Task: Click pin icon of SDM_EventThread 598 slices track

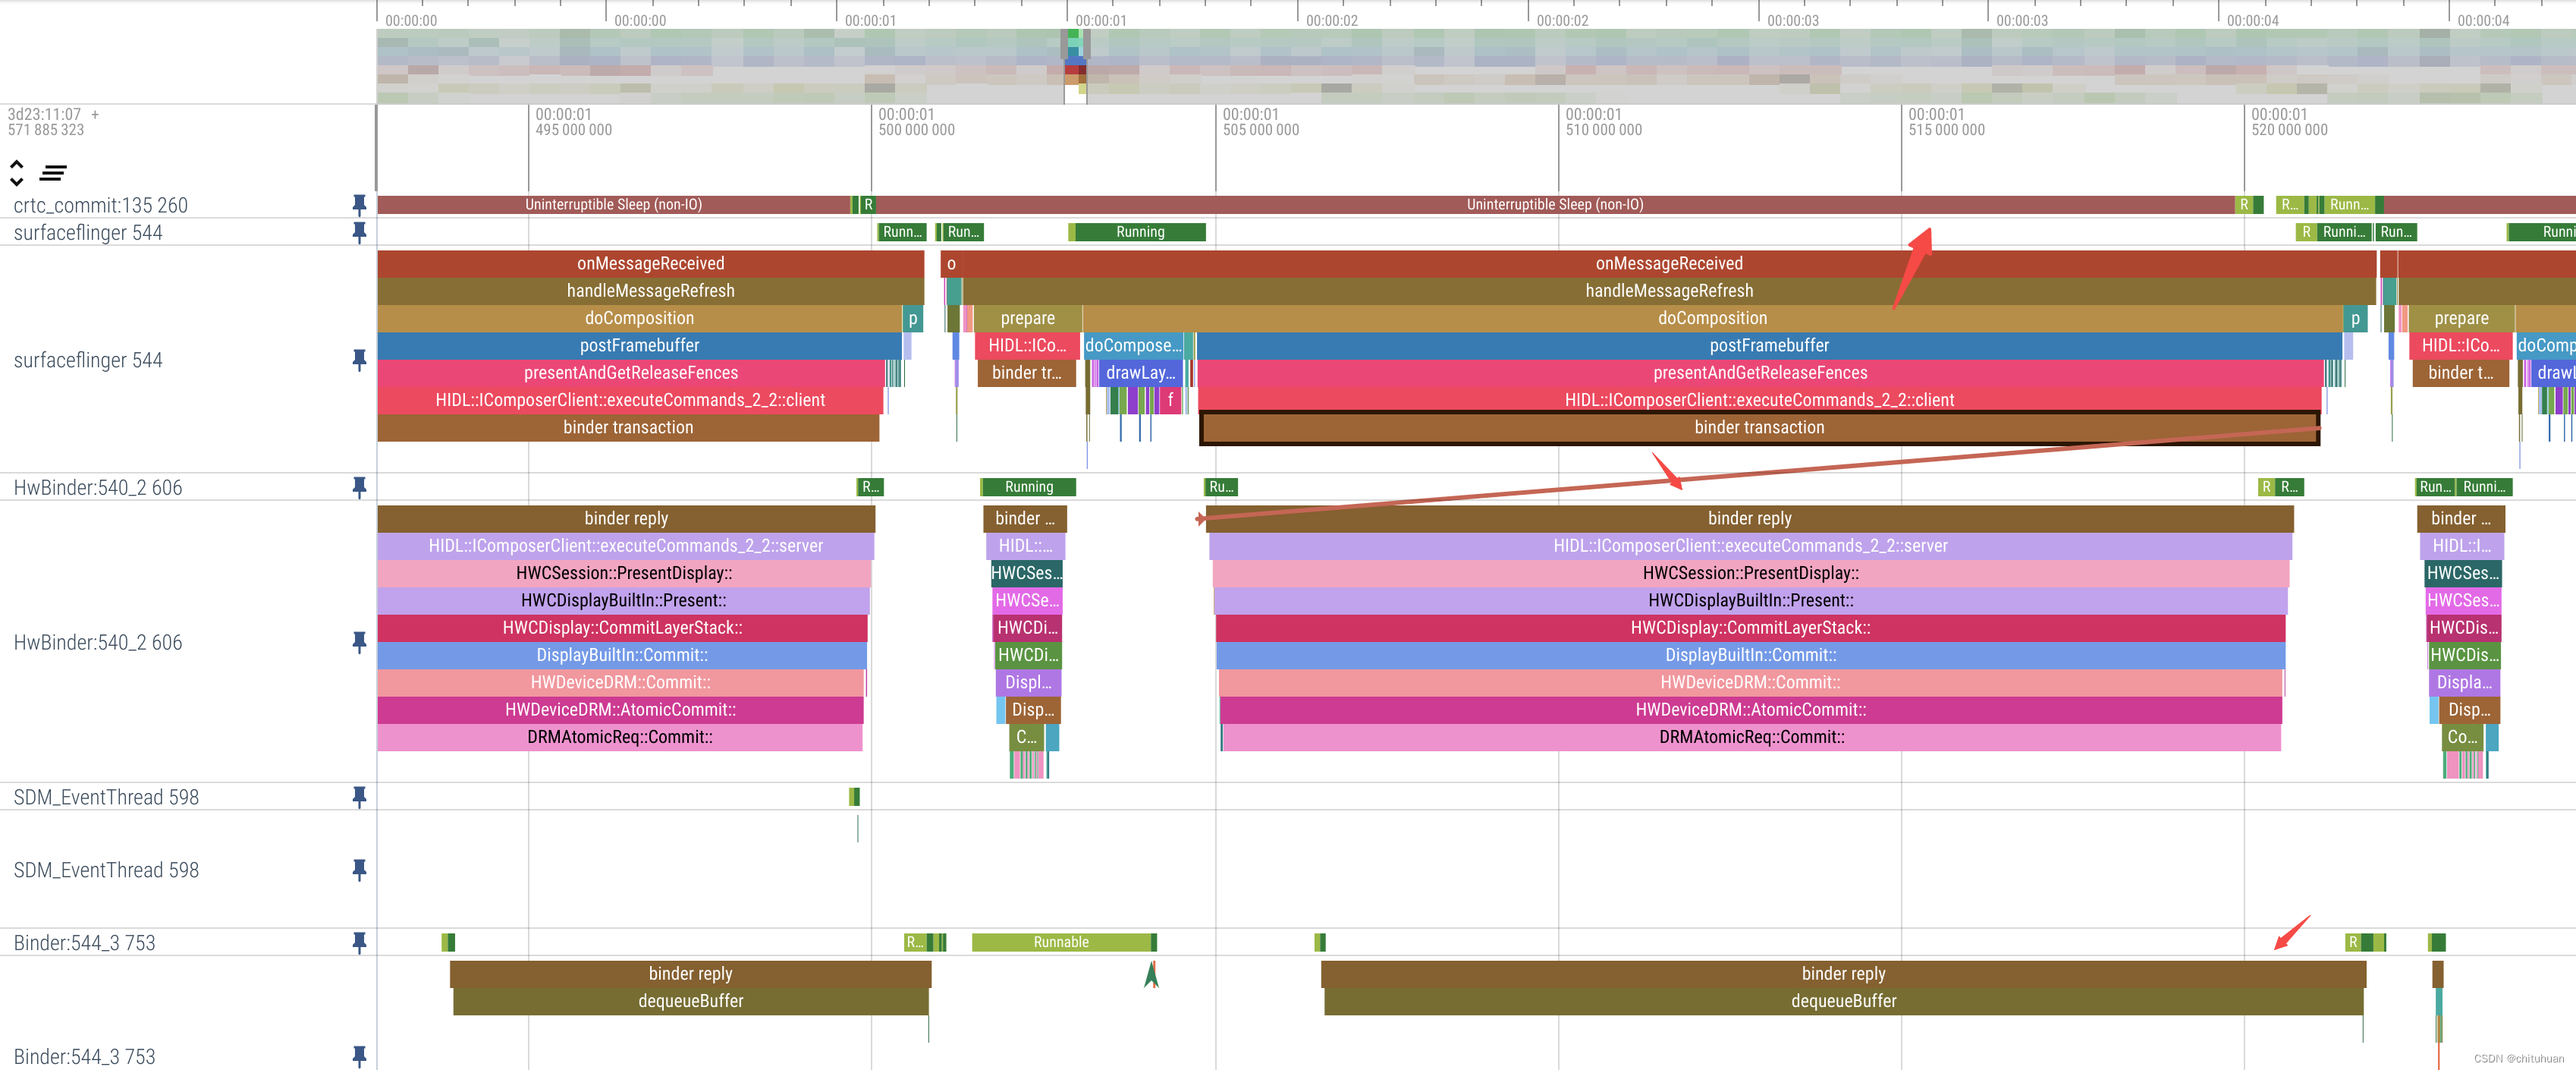Action: tap(359, 870)
